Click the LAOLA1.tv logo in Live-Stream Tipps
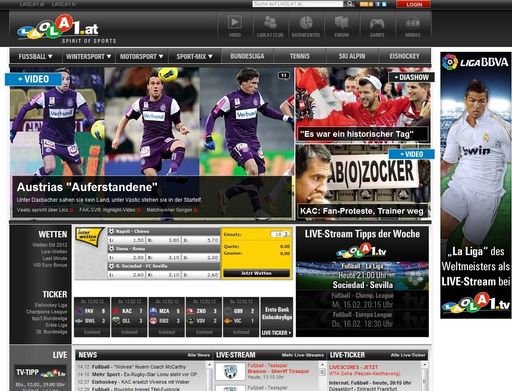512x391 pixels. 361,250
